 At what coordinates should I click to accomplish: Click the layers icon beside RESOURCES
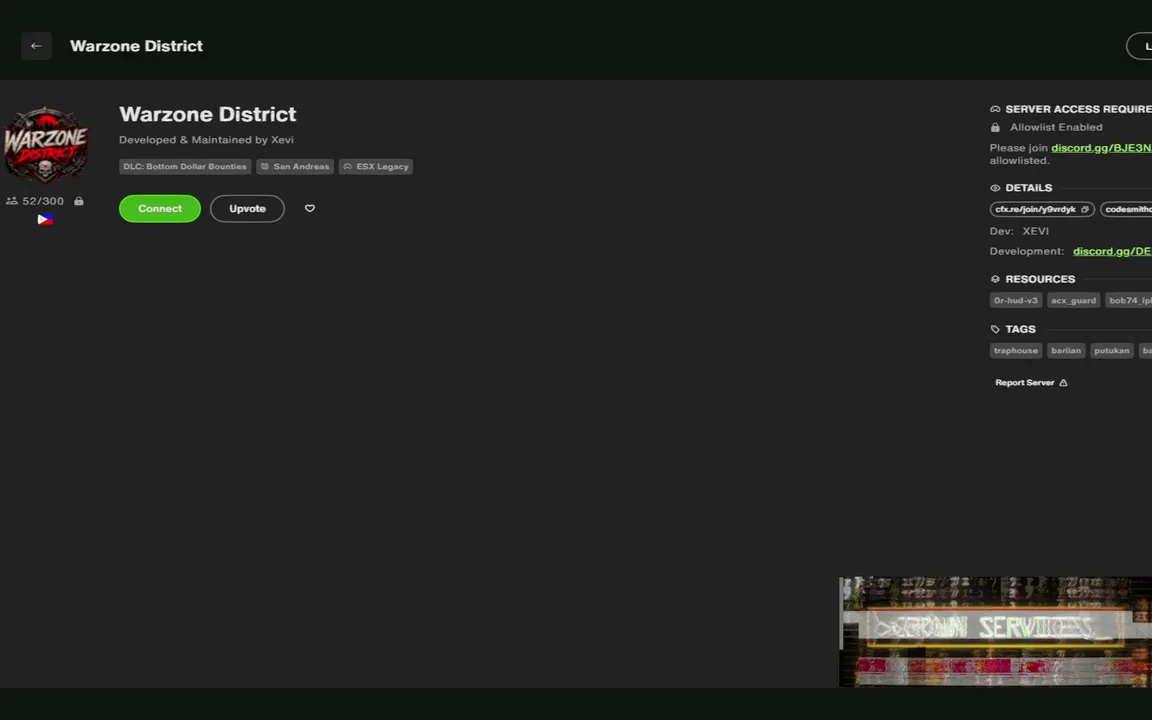coord(996,279)
